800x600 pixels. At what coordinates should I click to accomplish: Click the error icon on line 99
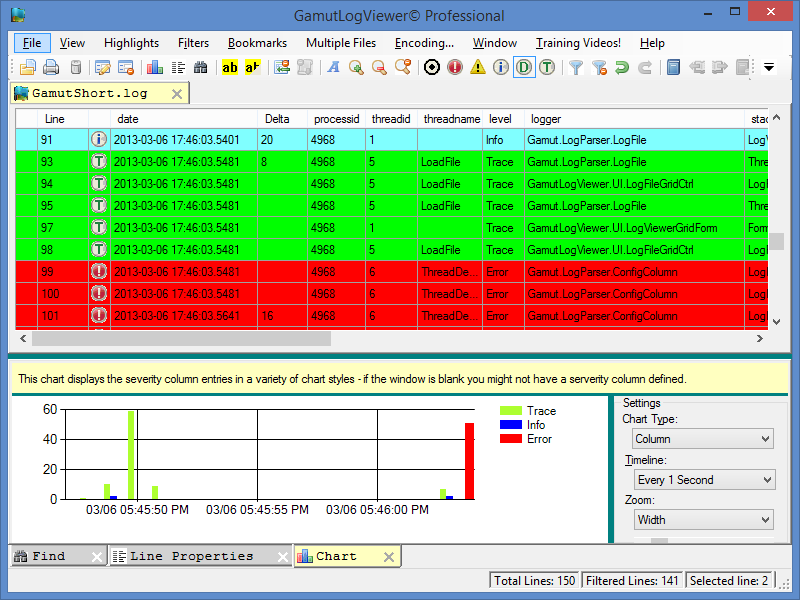(98, 271)
